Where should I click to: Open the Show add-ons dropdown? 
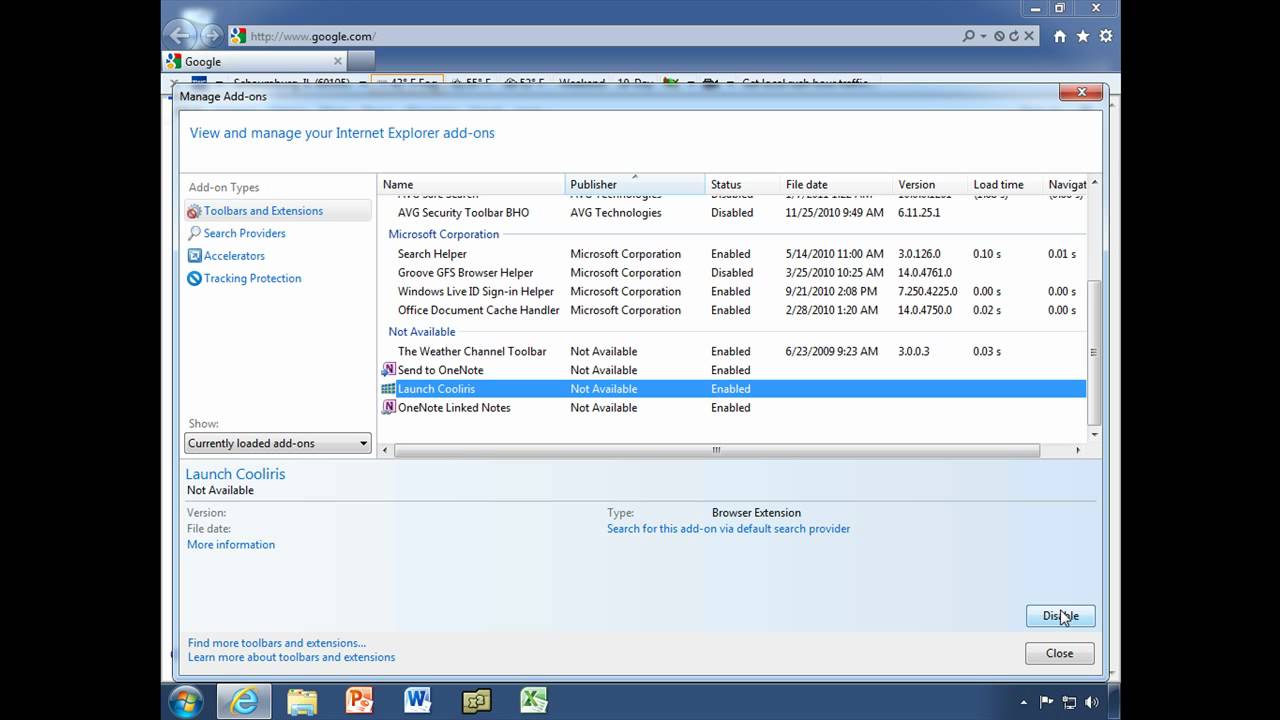pos(278,443)
